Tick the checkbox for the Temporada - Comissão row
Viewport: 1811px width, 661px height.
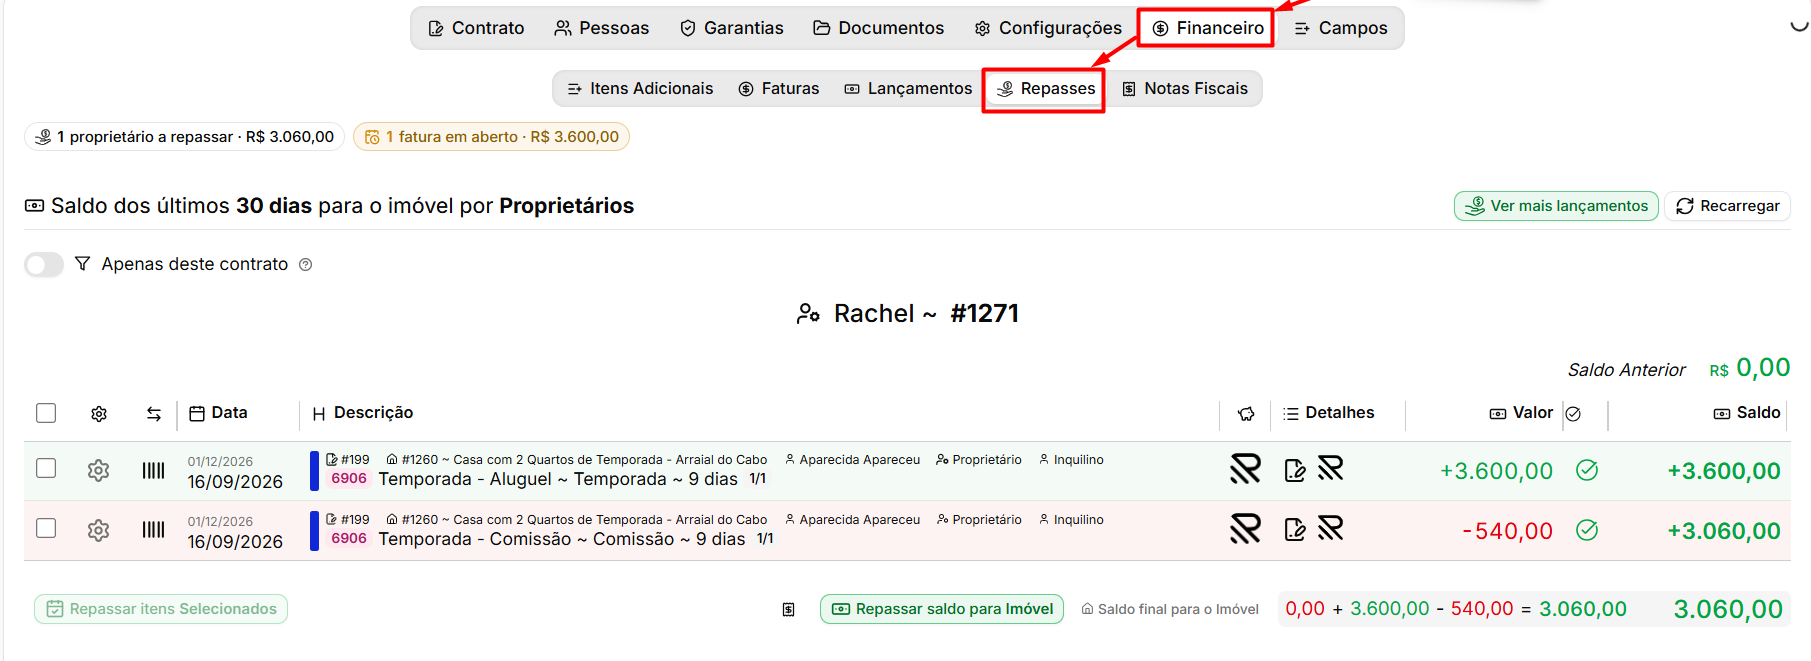click(46, 528)
